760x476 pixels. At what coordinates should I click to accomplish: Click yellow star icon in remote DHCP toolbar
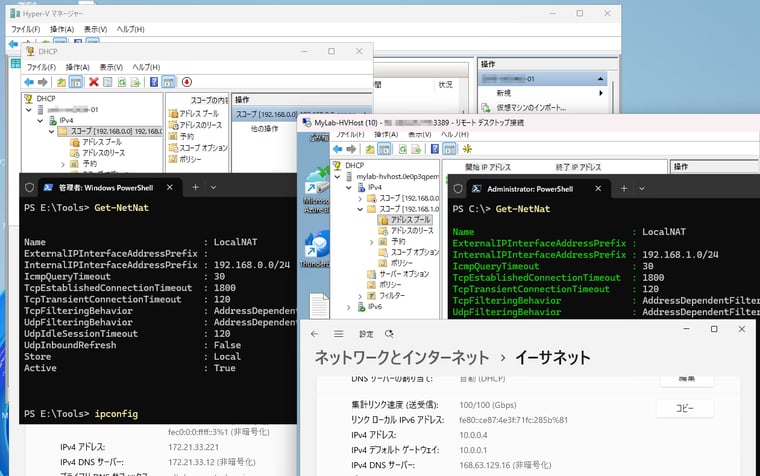coord(467,149)
